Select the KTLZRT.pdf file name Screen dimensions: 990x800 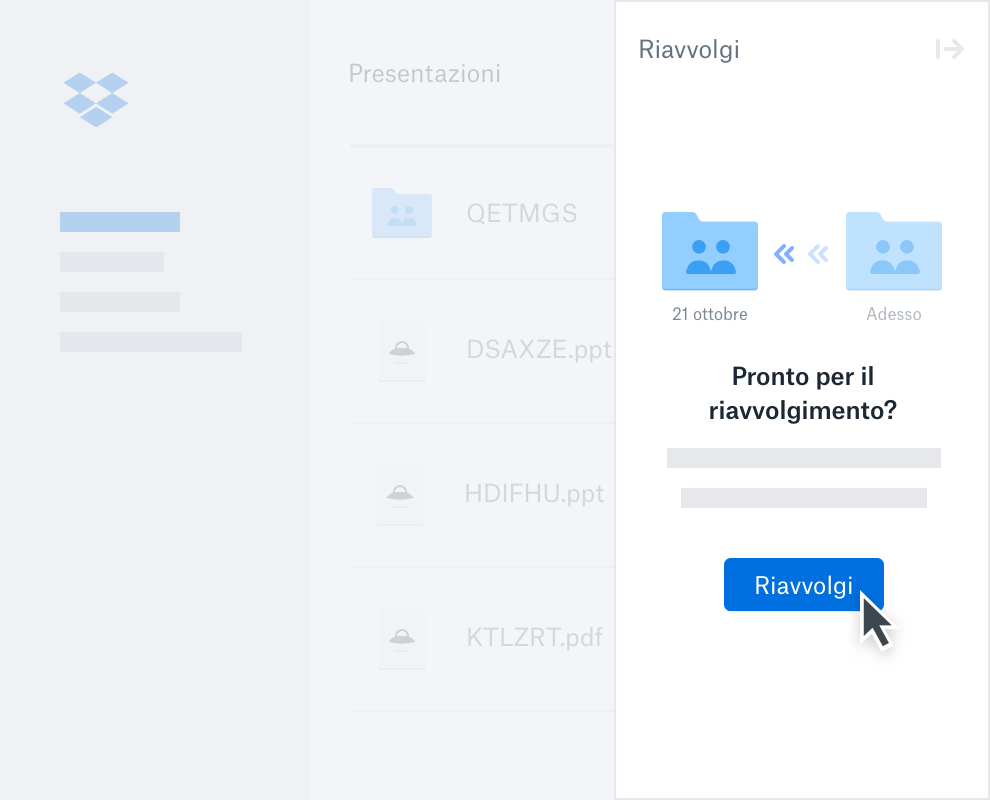point(534,638)
